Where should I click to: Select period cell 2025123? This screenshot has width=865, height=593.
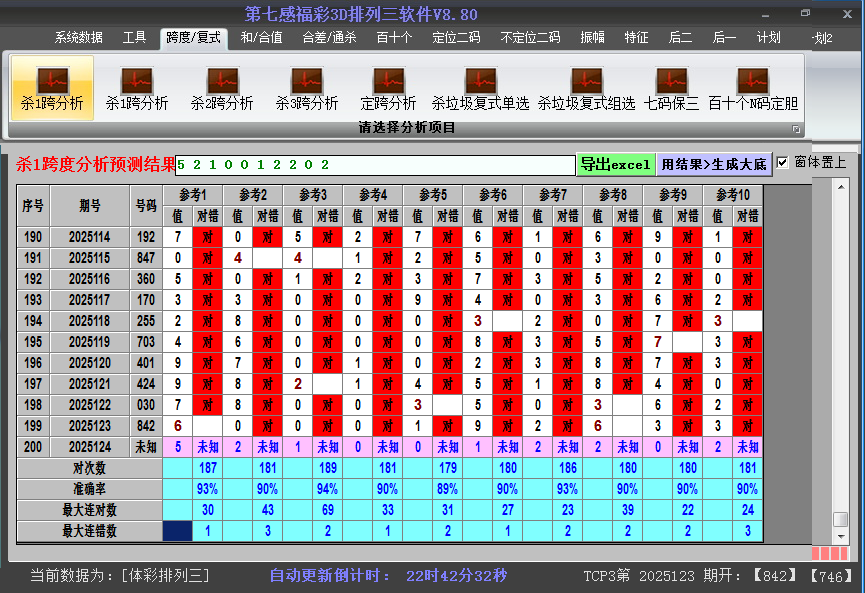tap(90, 426)
